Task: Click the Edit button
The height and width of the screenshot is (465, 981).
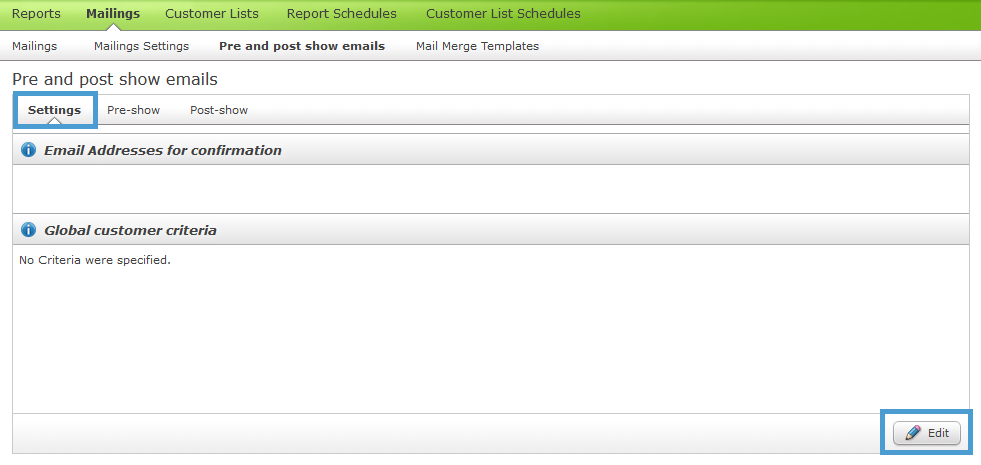Action: pos(927,433)
